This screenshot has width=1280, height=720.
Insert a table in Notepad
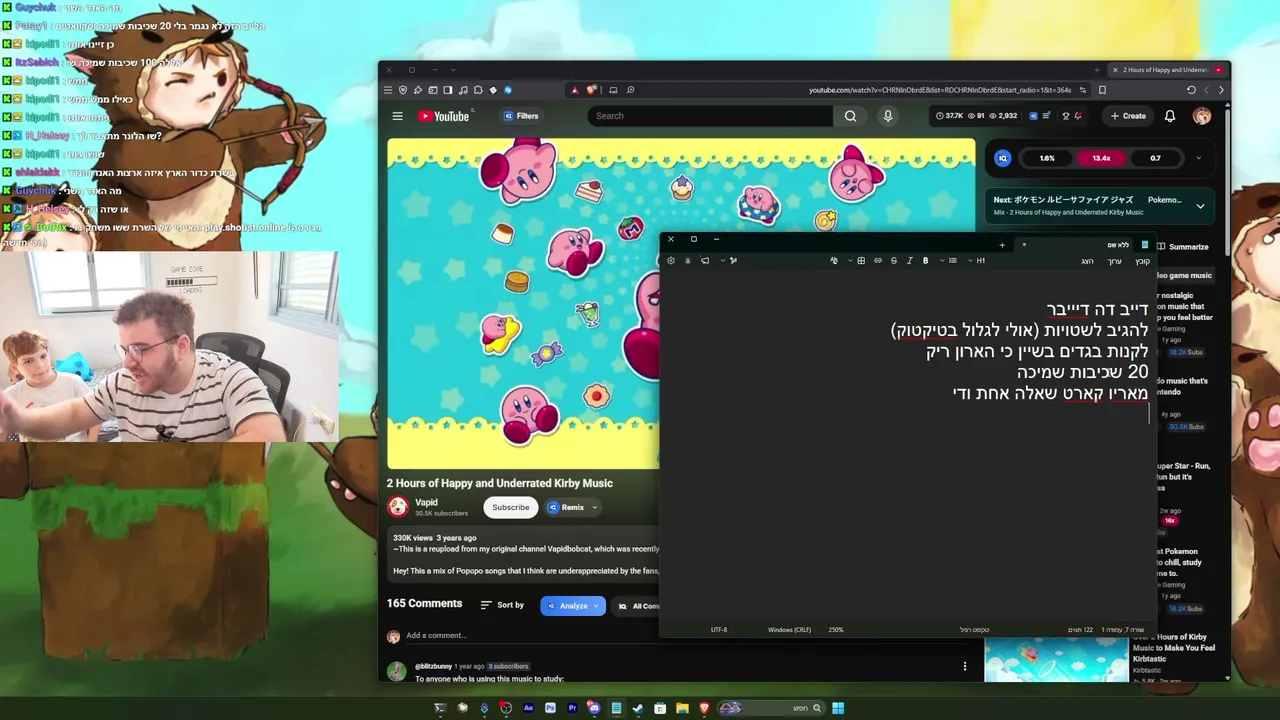861,261
